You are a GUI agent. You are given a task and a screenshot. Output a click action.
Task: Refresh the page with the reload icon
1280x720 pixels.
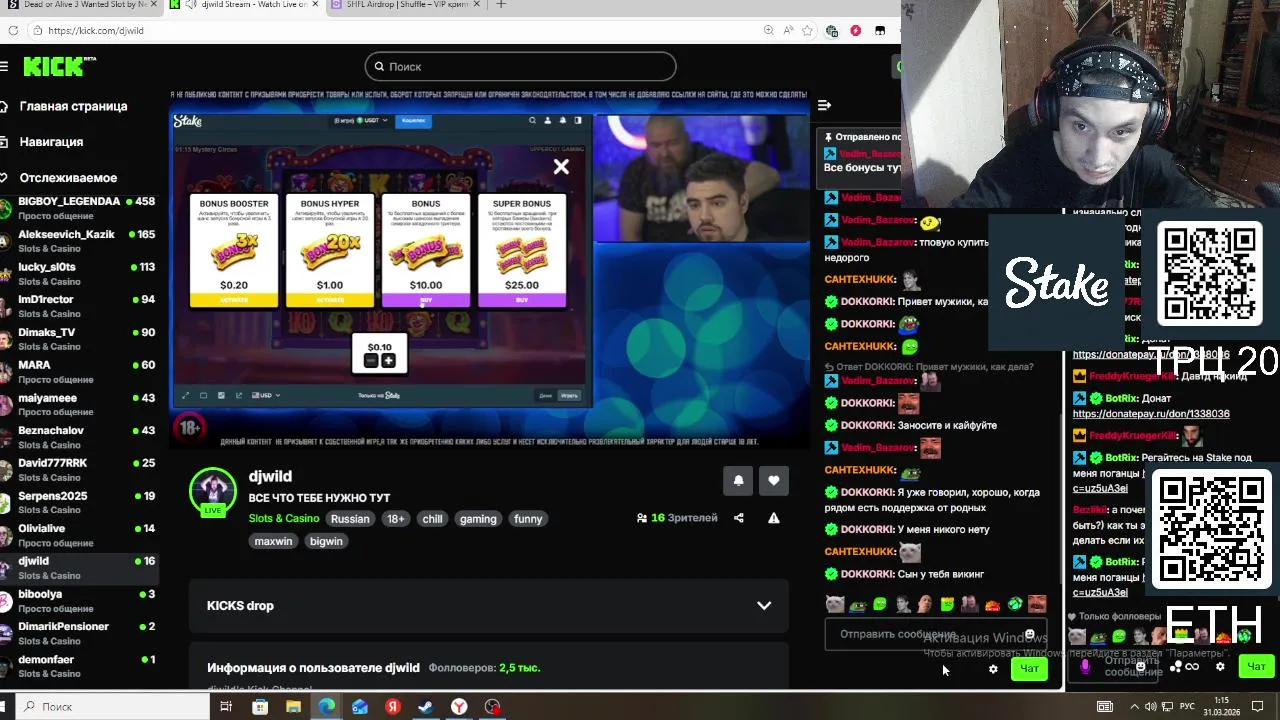[13, 30]
